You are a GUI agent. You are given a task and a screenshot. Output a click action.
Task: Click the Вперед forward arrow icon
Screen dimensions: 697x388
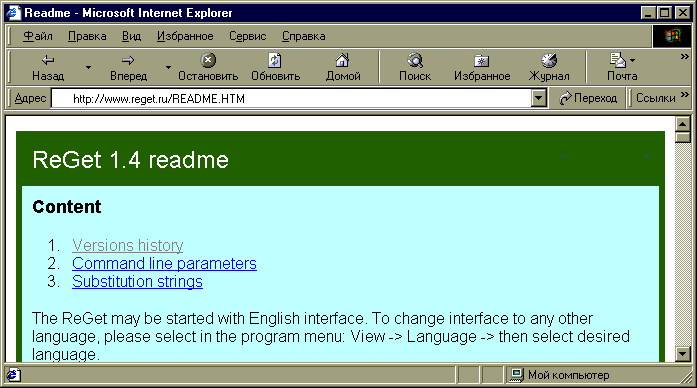[x=128, y=60]
